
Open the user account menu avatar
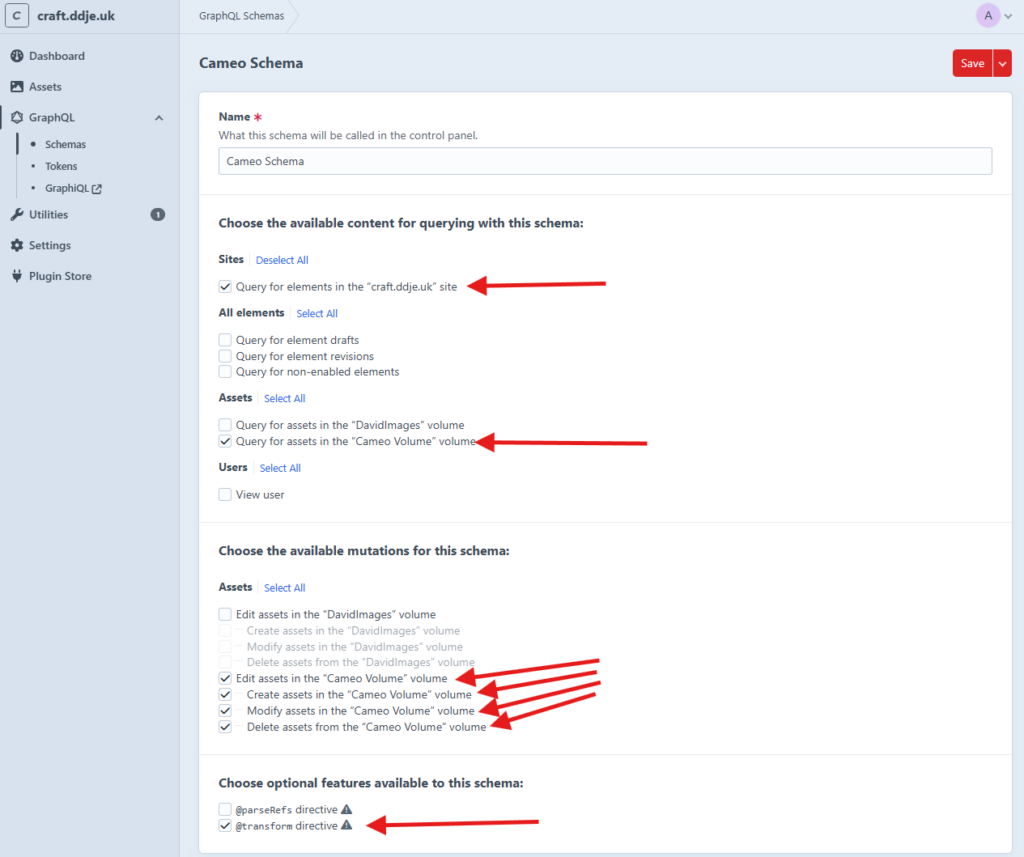click(x=988, y=15)
